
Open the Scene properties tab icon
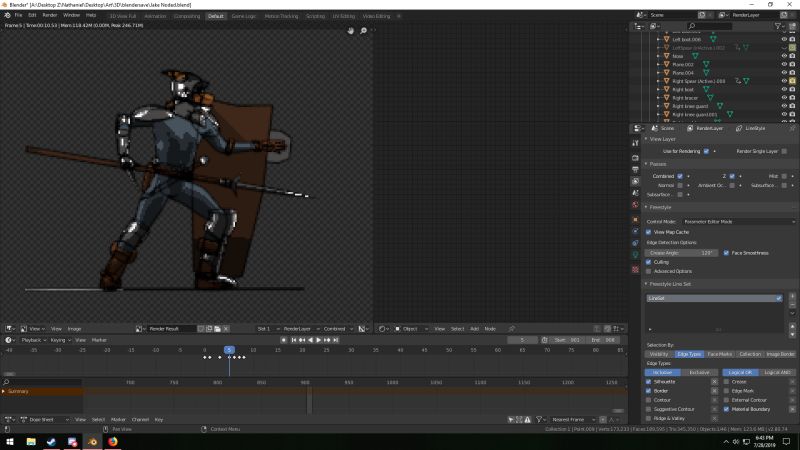pyautogui.click(x=635, y=193)
